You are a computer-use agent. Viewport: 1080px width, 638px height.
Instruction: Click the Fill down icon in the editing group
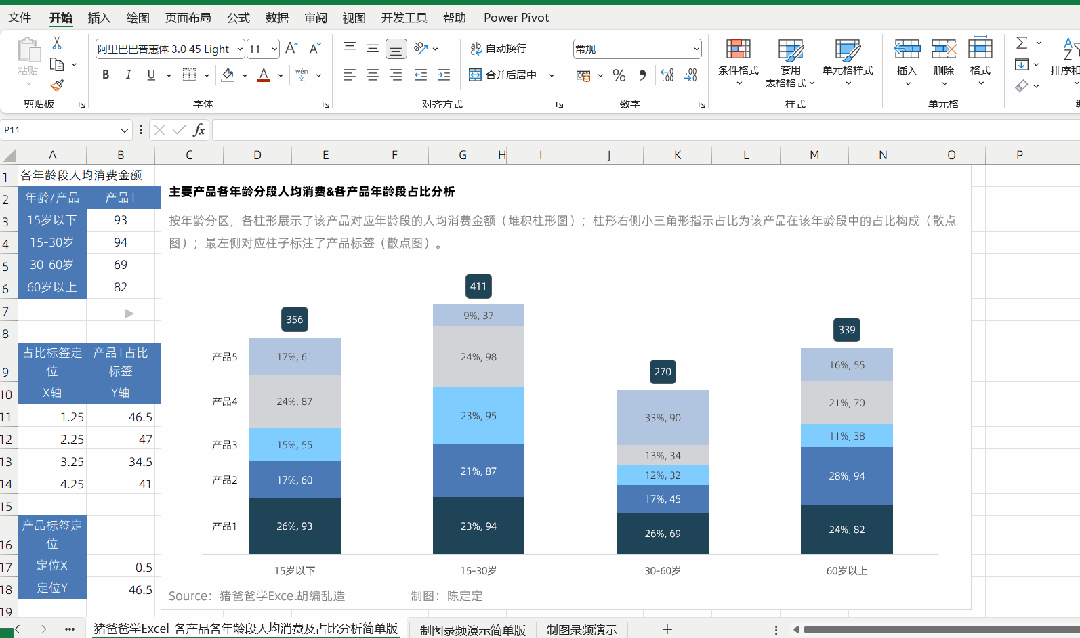tap(1022, 65)
